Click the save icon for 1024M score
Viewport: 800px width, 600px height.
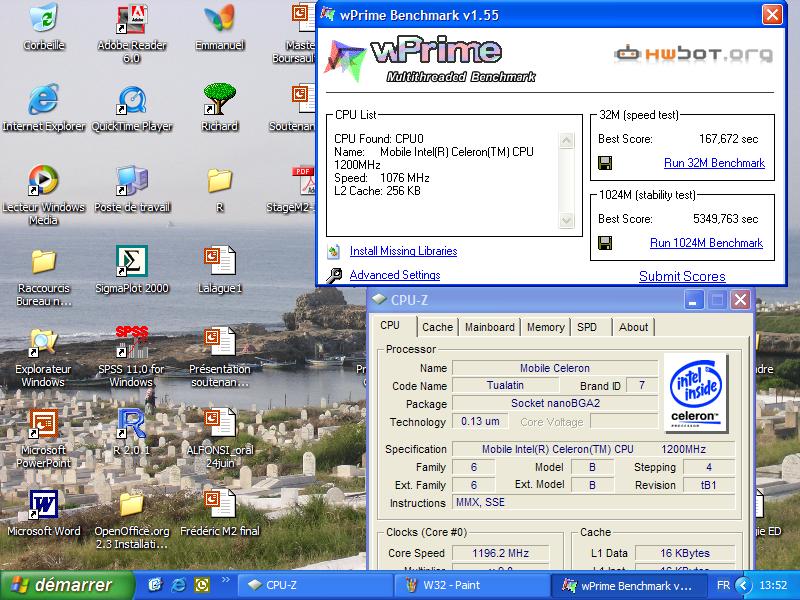pyautogui.click(x=605, y=243)
